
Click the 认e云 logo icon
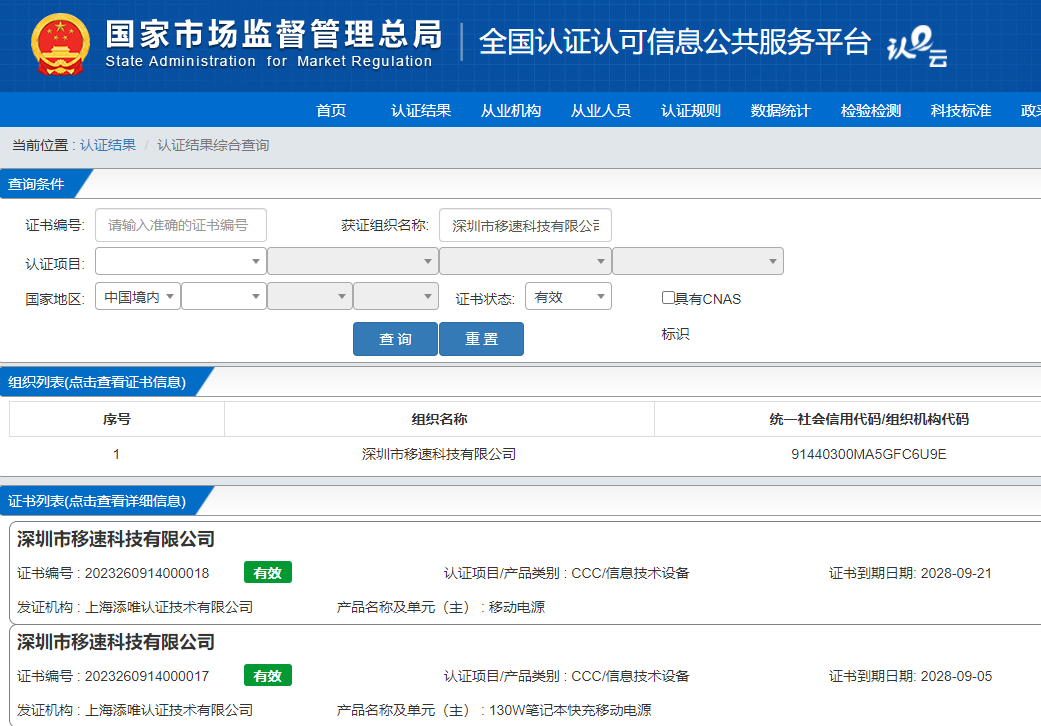pyautogui.click(x=917, y=46)
